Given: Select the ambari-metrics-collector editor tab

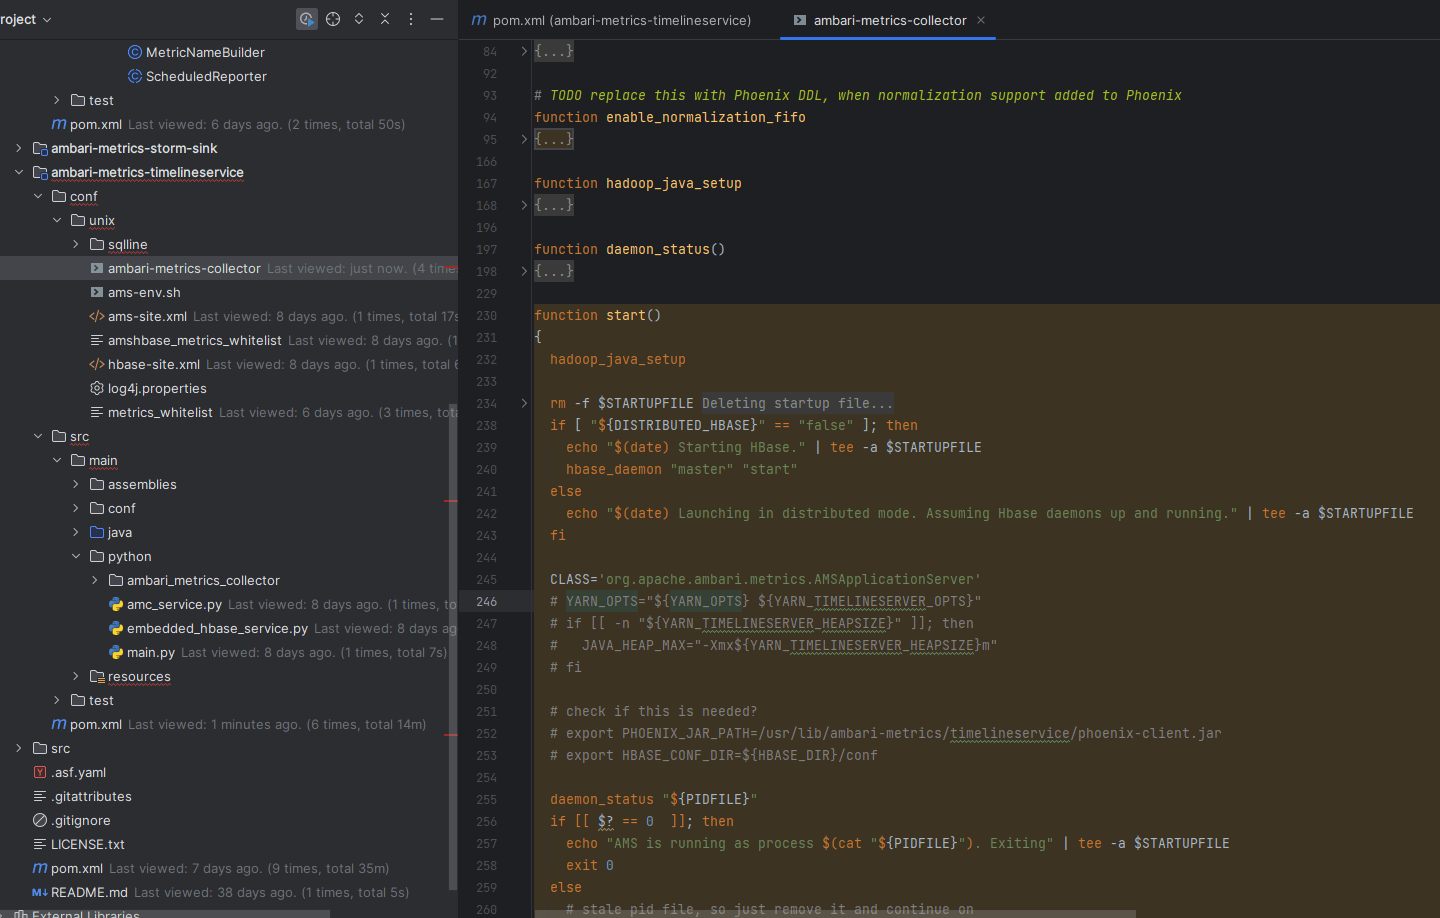Looking at the screenshot, I should 890,20.
